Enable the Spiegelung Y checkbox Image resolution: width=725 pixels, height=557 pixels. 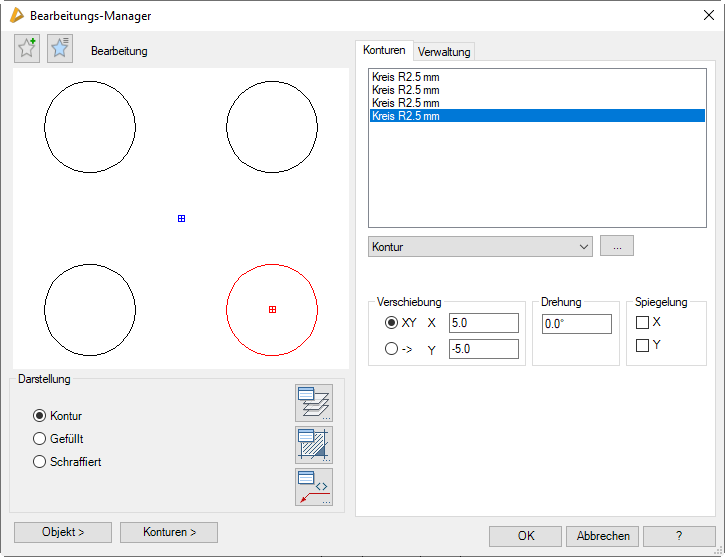click(x=643, y=346)
